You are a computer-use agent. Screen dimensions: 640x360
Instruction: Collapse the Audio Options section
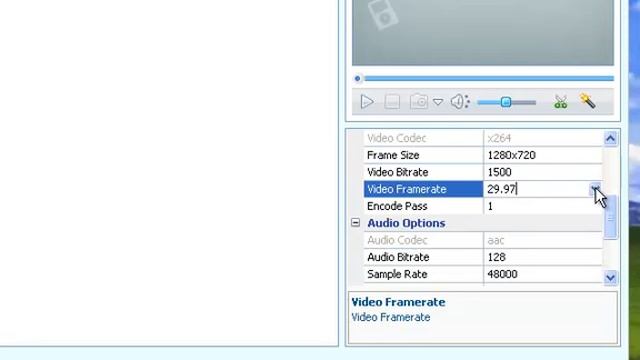pyautogui.click(x=356, y=223)
